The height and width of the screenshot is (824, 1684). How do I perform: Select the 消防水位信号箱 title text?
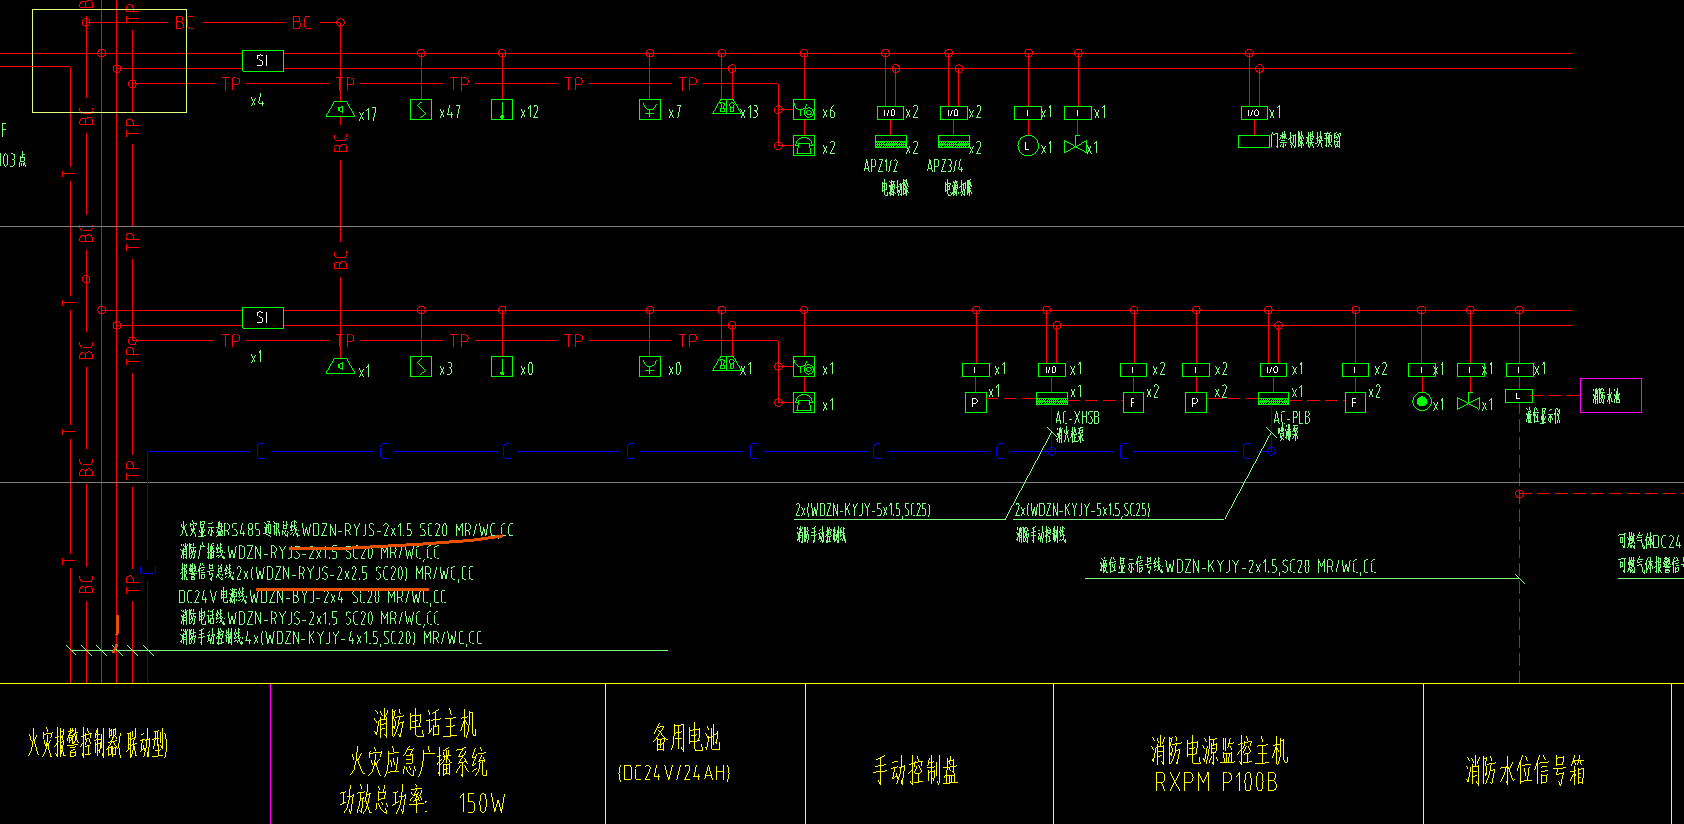[x=1526, y=770]
